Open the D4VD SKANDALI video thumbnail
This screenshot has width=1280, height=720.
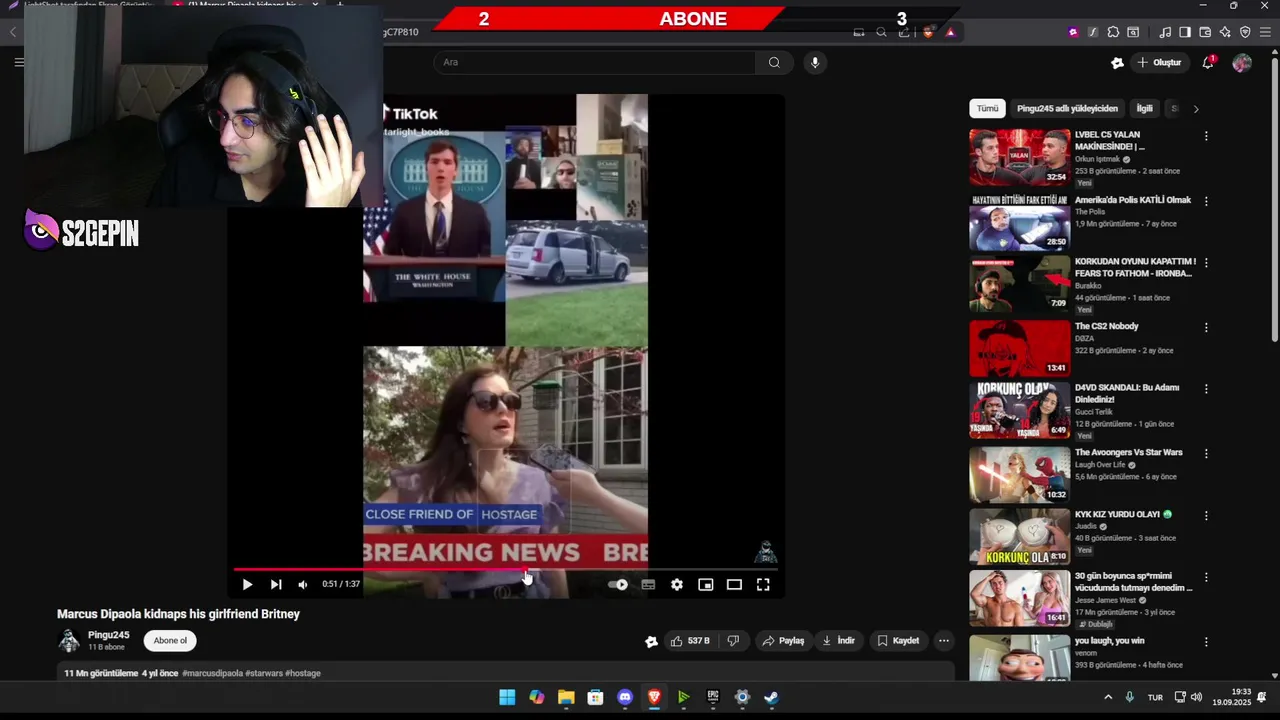[1019, 410]
